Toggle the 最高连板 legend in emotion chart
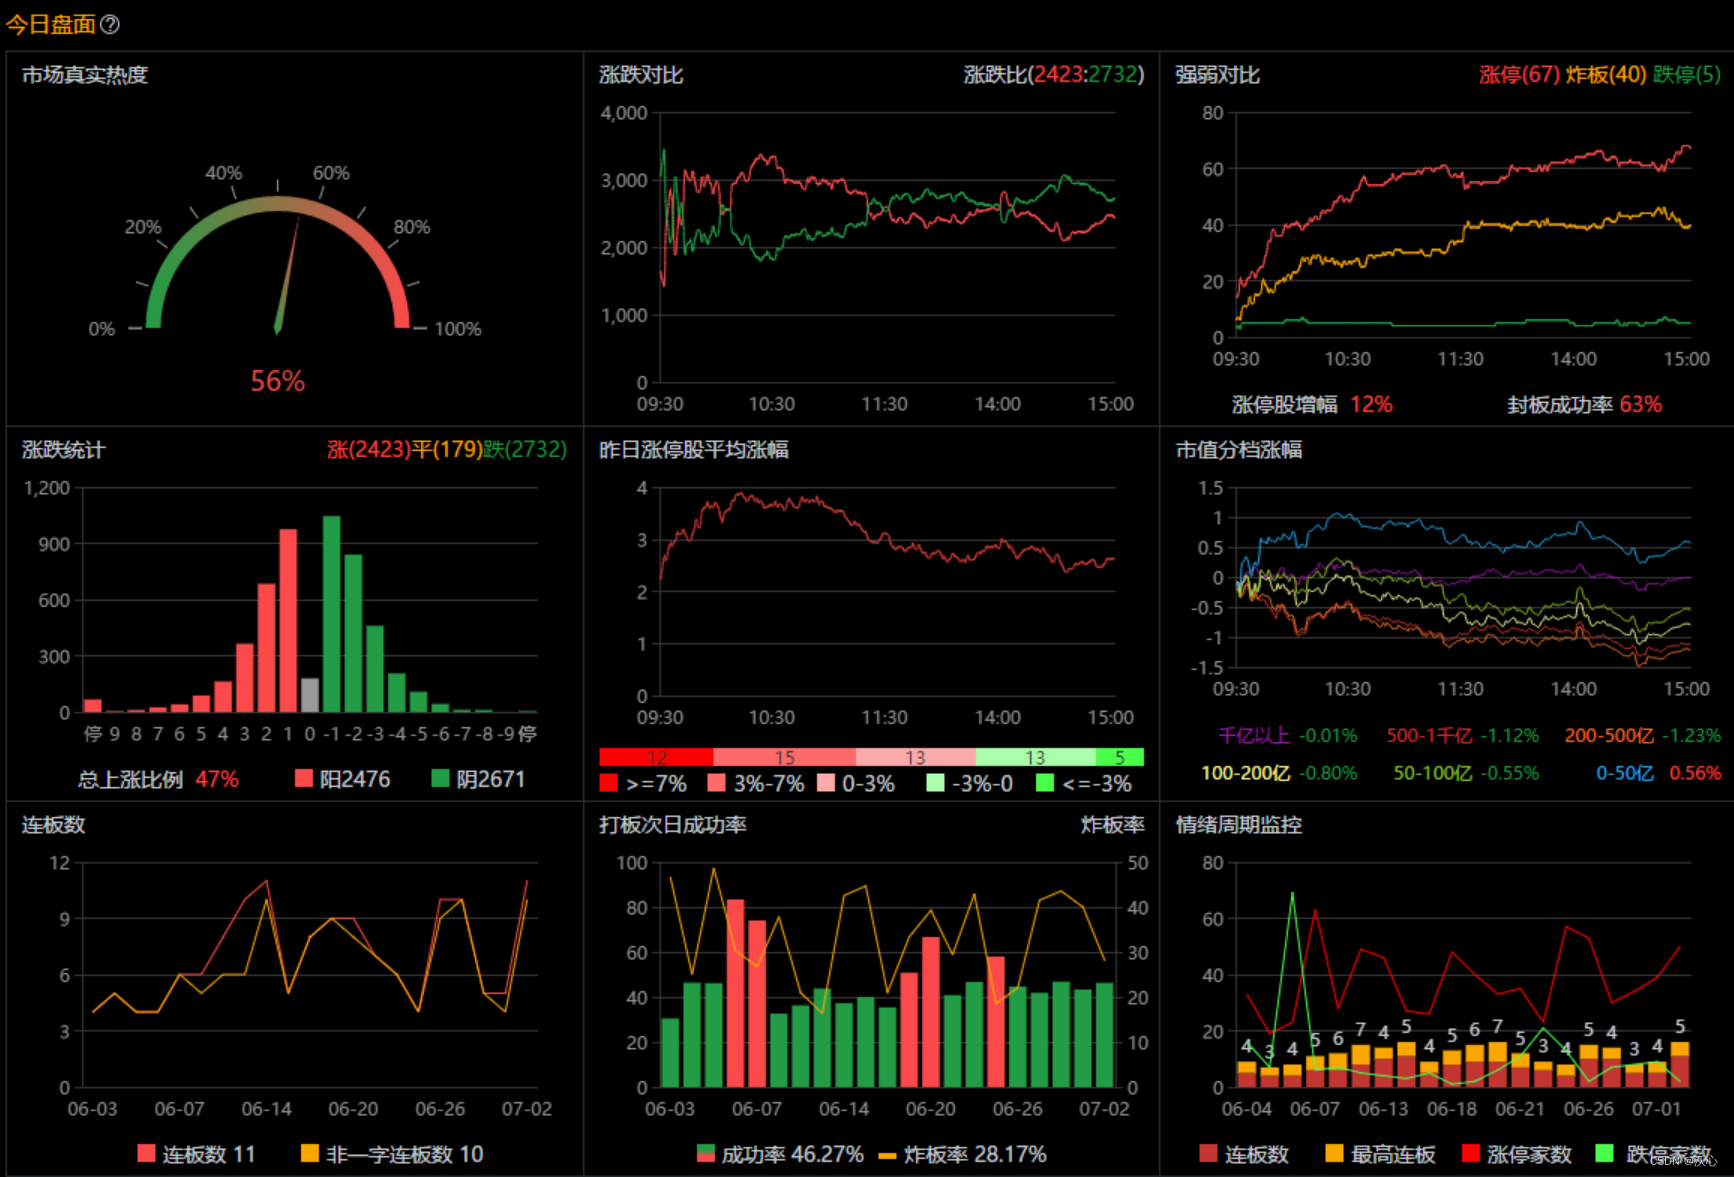The image size is (1734, 1177). coord(1380,1154)
